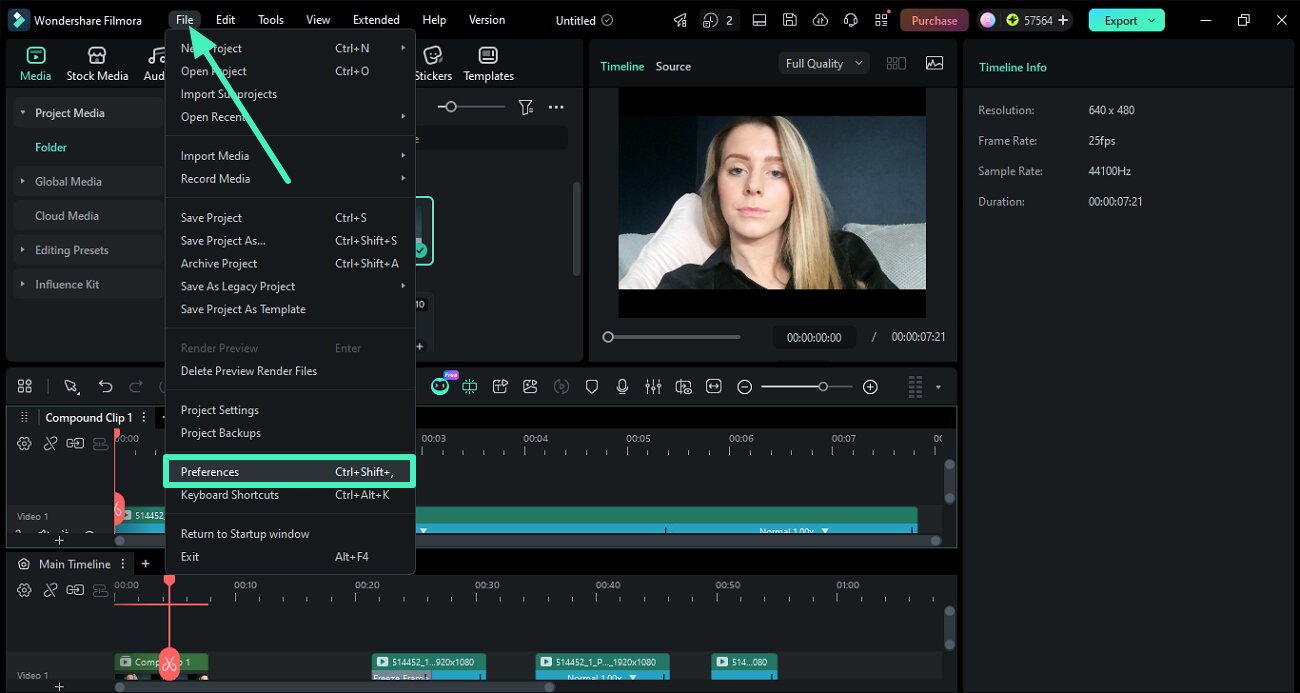Open the Save As Legacy Project submenu

(x=290, y=286)
